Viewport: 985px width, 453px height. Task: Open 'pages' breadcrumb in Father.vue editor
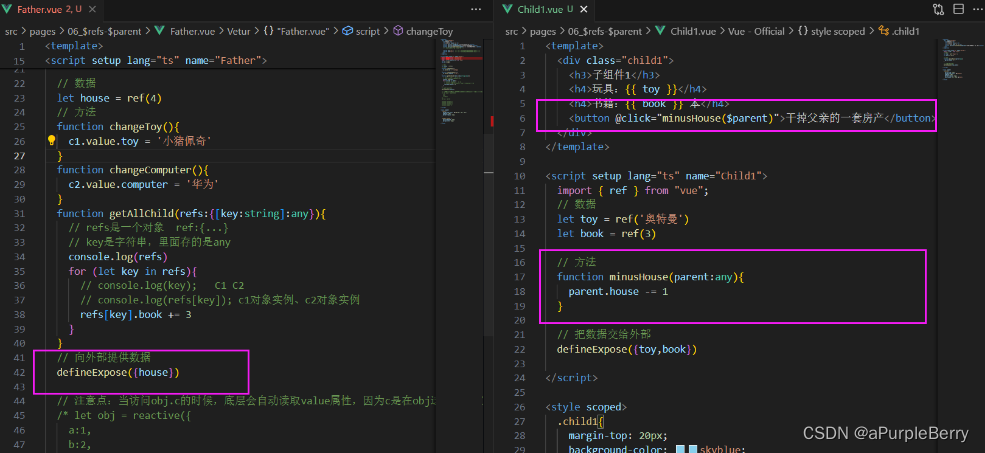pyautogui.click(x=42, y=31)
